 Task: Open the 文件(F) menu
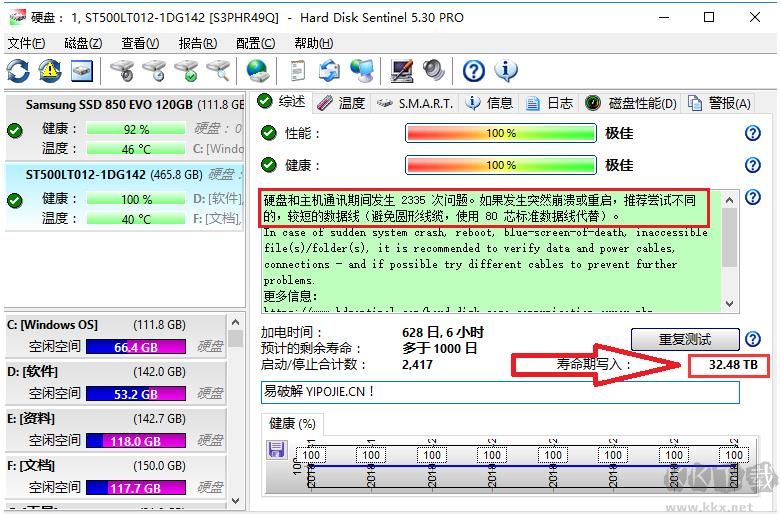click(x=26, y=43)
